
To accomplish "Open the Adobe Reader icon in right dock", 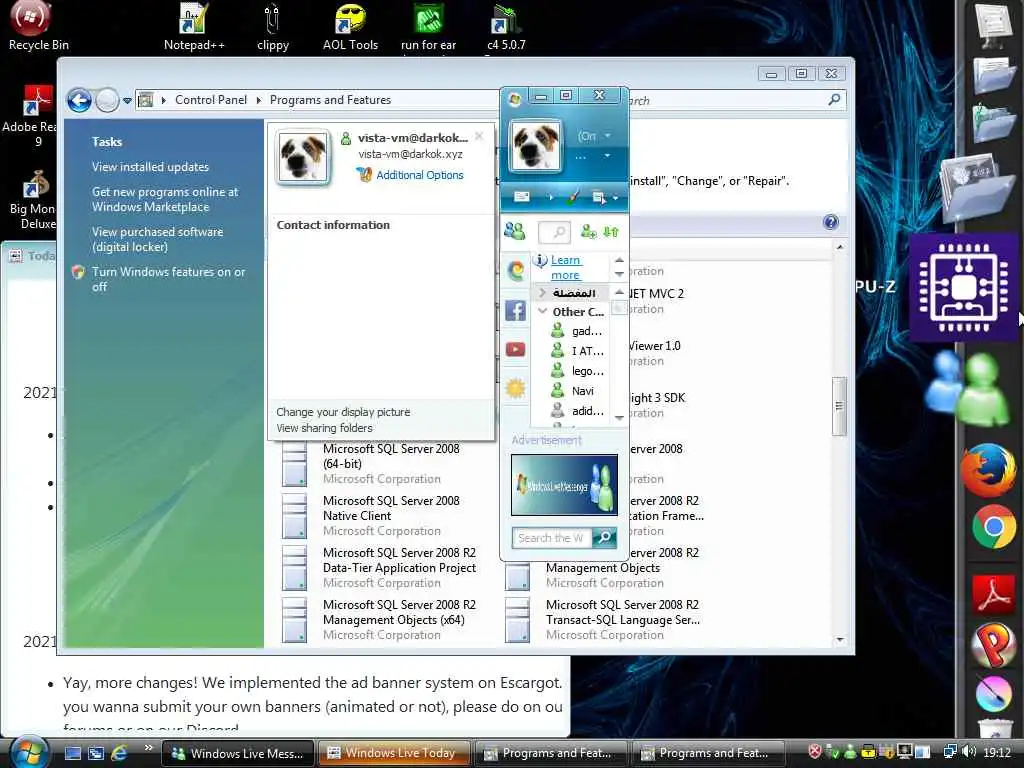I will point(993,595).
